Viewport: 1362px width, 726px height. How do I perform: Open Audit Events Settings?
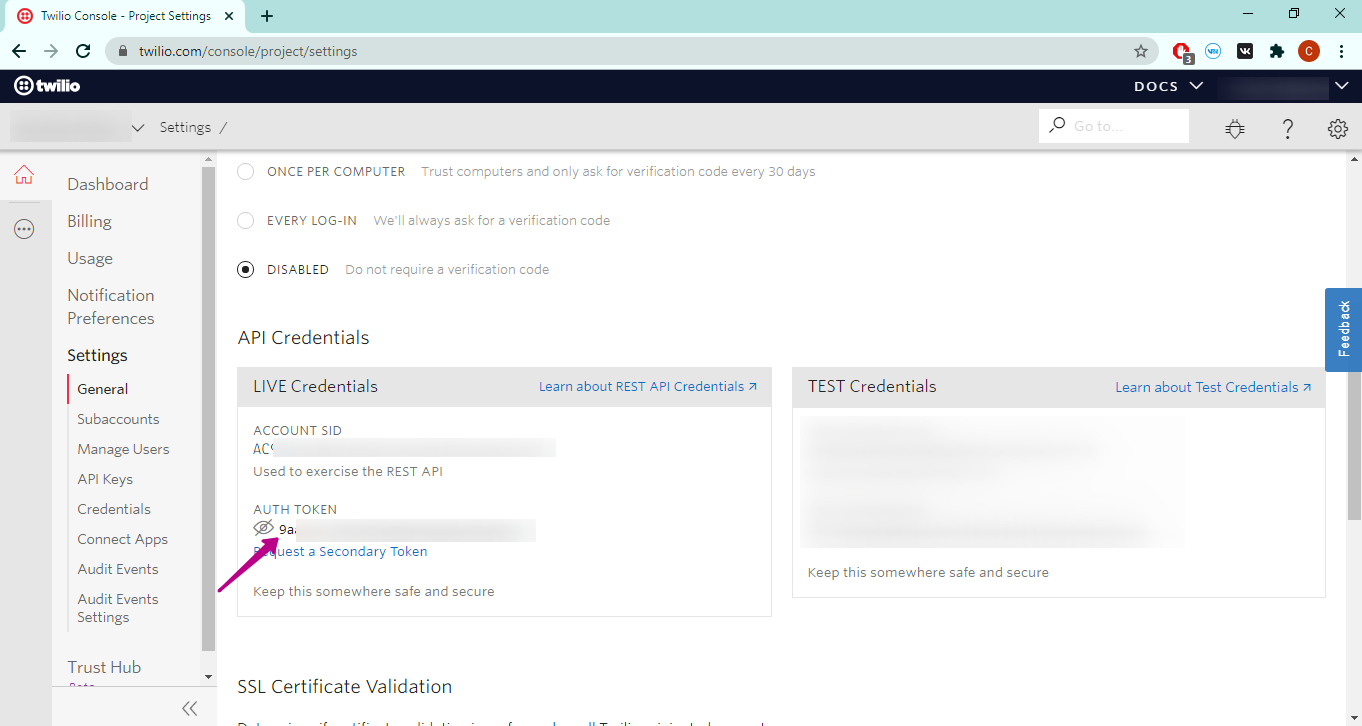118,608
